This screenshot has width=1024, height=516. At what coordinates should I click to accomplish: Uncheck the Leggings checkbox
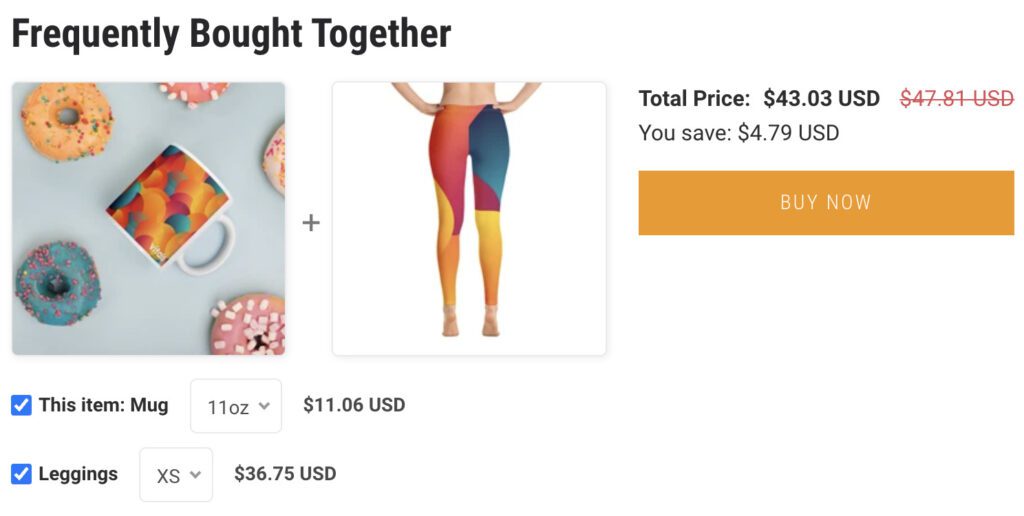point(21,473)
